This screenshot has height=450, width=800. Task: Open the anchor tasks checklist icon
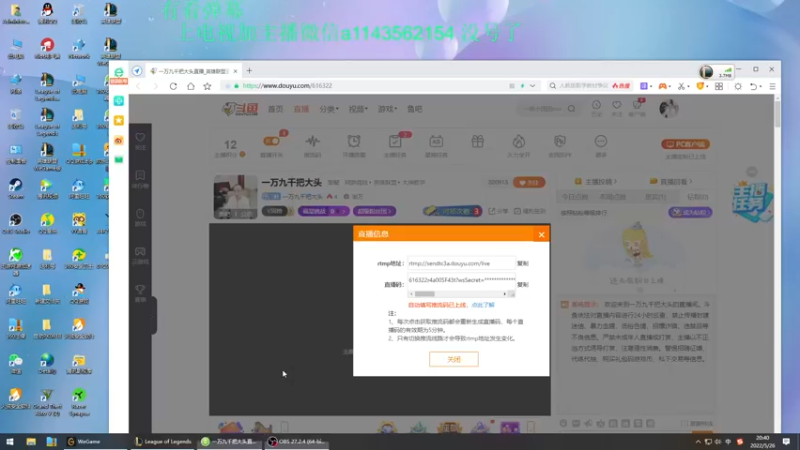(x=395, y=141)
